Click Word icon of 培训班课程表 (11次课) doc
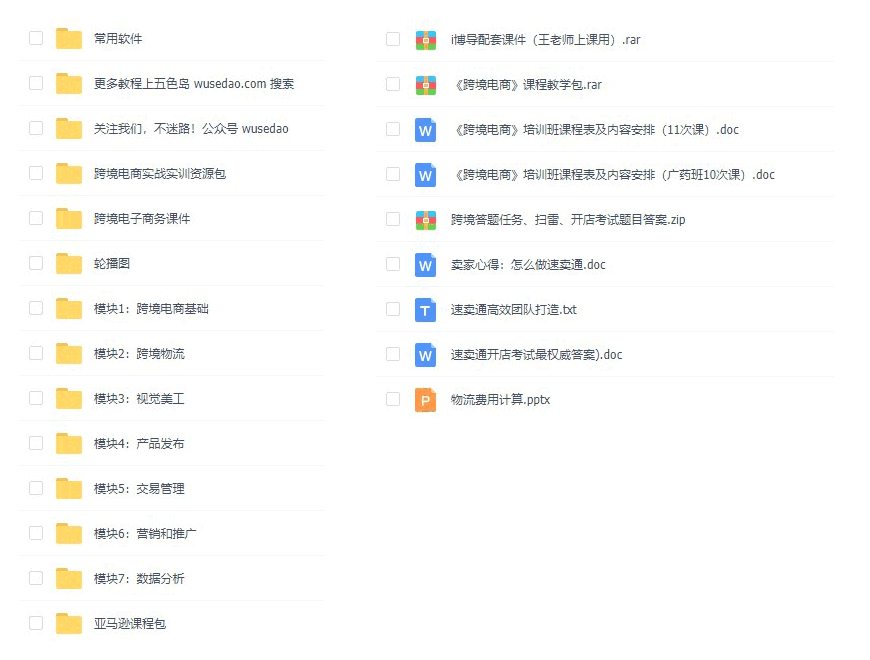The width and height of the screenshot is (870, 660). 426,130
